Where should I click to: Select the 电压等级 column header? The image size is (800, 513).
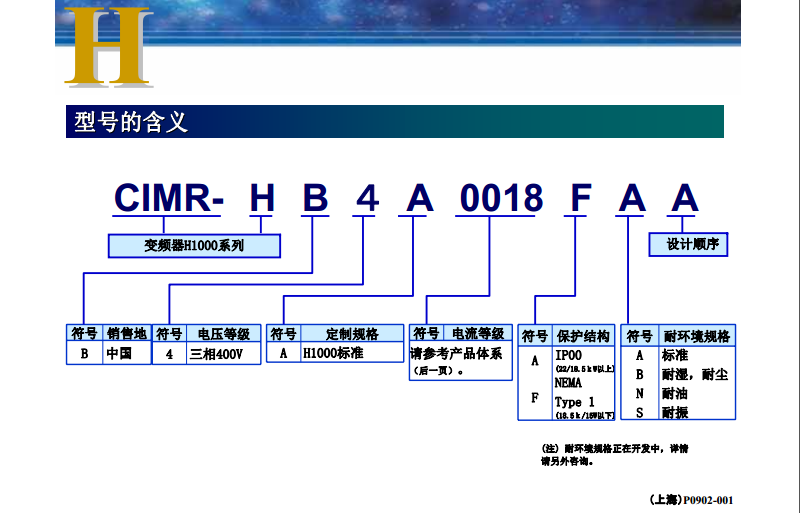(x=224, y=334)
